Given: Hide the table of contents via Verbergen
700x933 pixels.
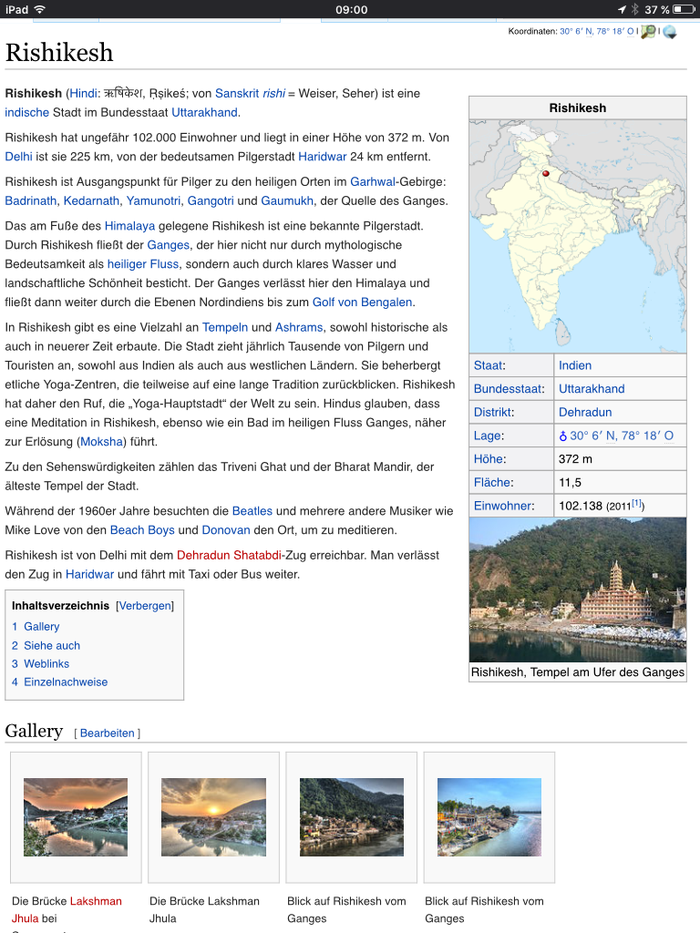Looking at the screenshot, I should point(145,606).
